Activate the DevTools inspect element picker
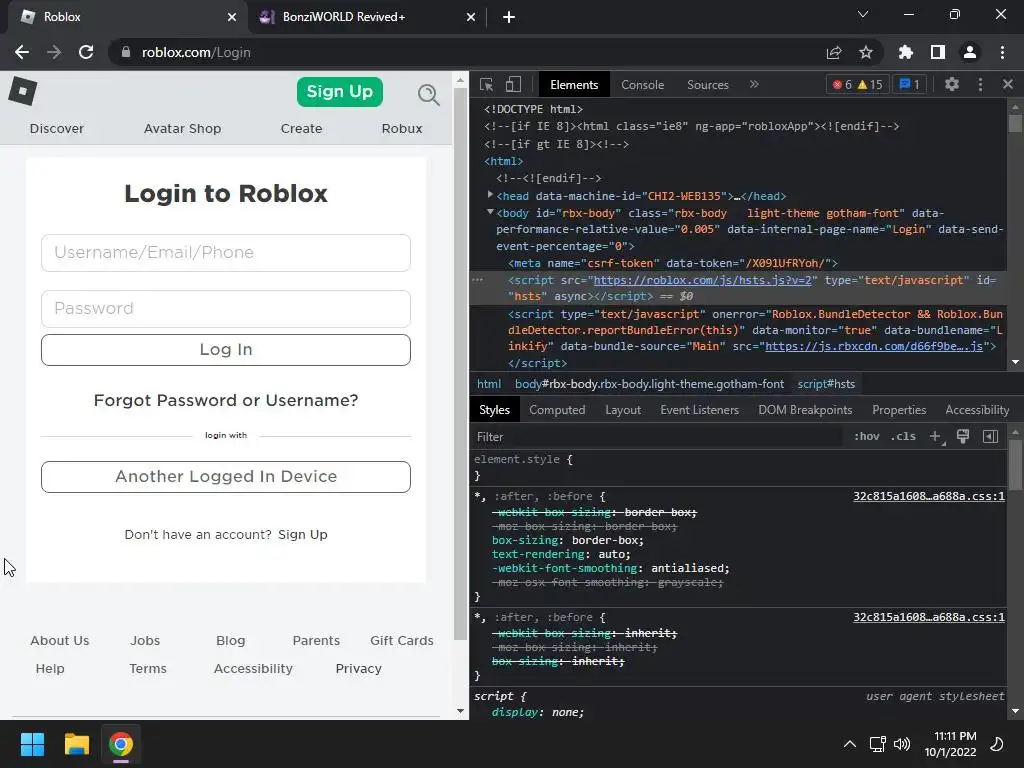 (487, 84)
